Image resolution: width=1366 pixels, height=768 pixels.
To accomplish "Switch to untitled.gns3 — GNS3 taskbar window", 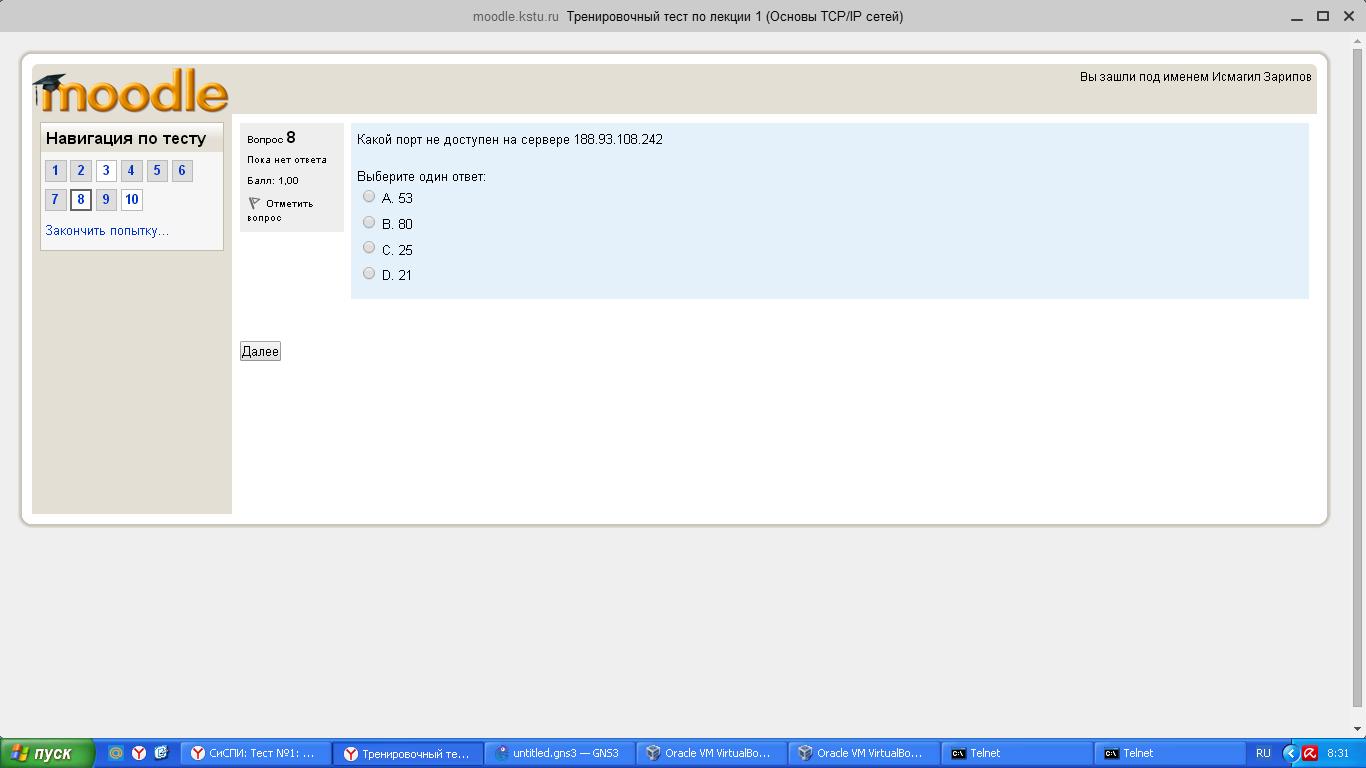I will pyautogui.click(x=559, y=753).
